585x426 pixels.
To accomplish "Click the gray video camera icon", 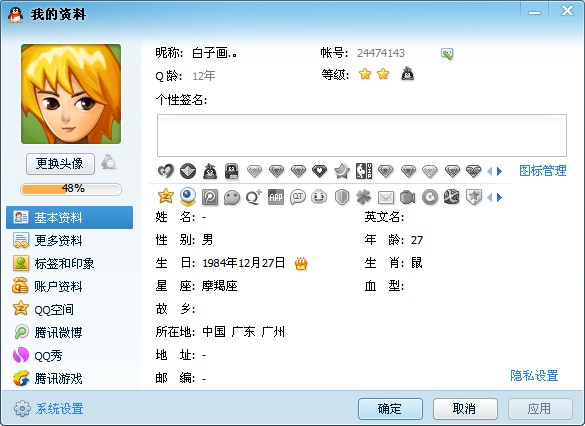I will point(407,197).
